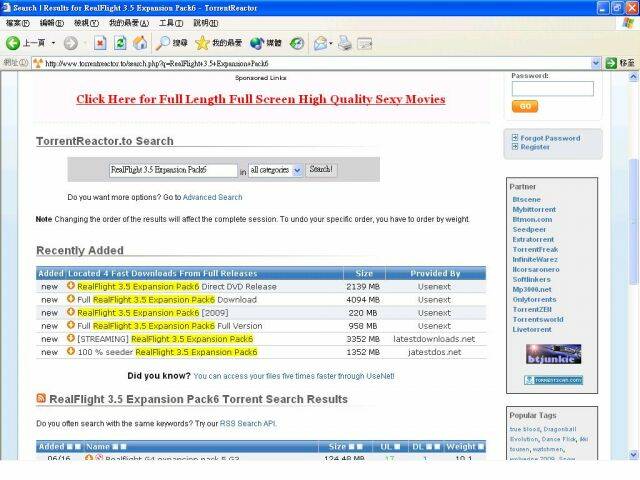Click the latestdownloads.net provider text
The height and width of the screenshot is (480, 640).
434,339
